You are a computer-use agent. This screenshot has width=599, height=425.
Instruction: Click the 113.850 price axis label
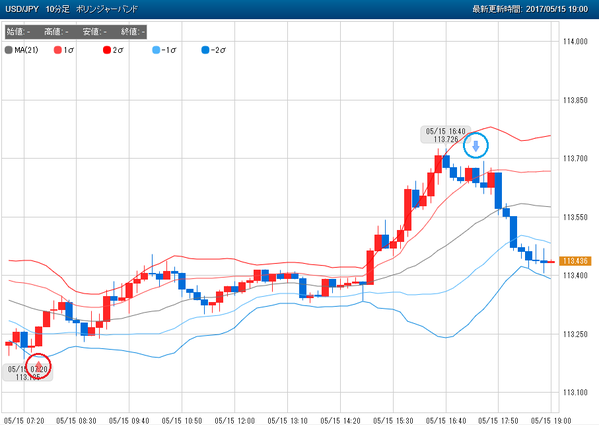575,100
